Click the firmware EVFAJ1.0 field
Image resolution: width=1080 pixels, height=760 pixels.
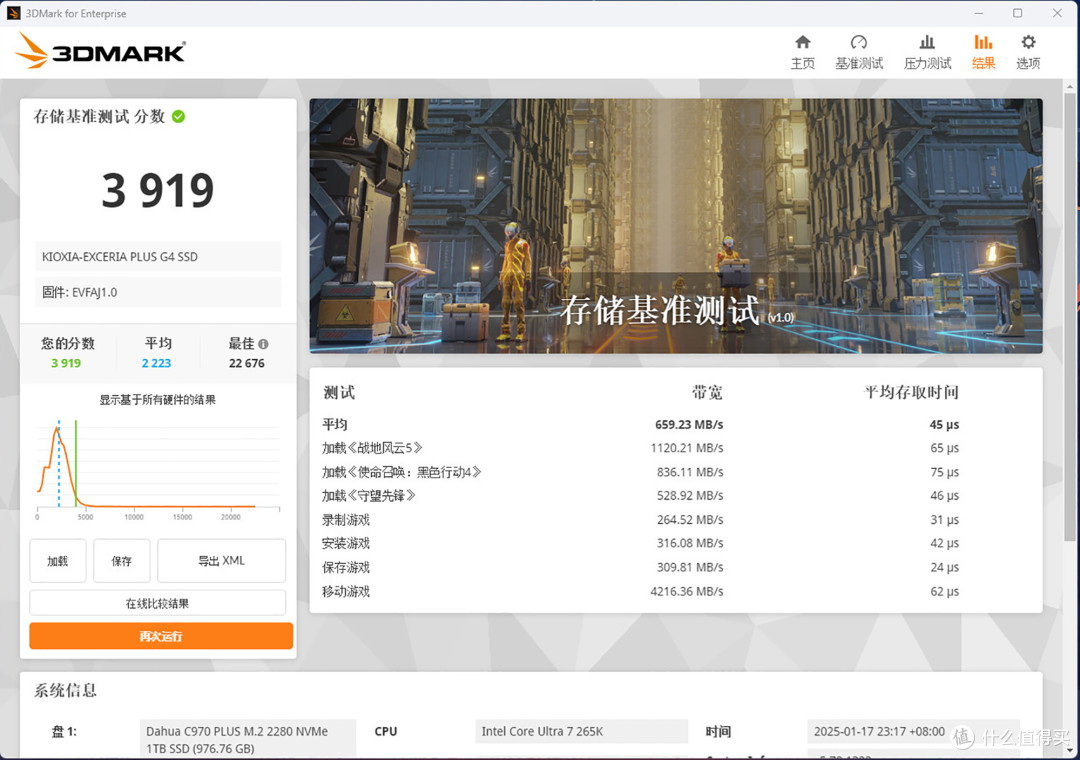click(x=158, y=292)
